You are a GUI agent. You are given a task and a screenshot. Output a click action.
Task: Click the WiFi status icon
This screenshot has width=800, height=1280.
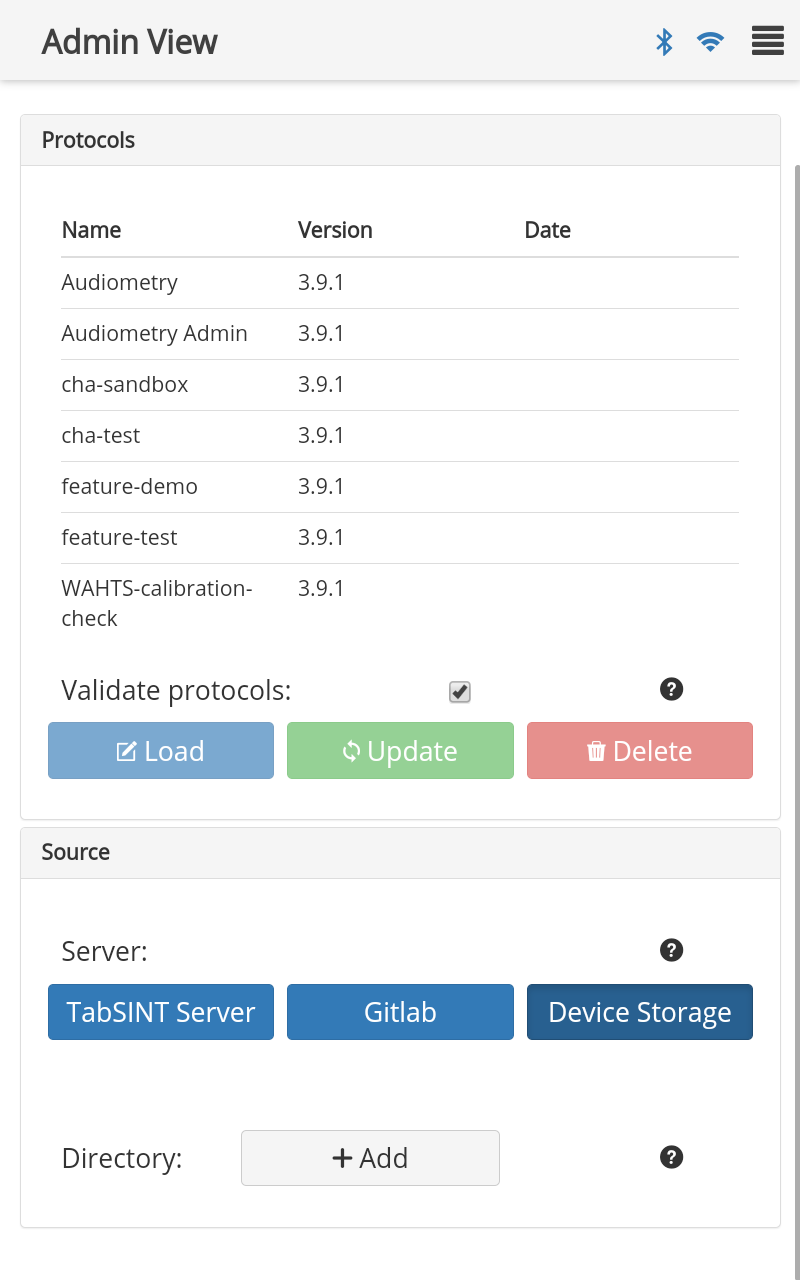coord(710,42)
